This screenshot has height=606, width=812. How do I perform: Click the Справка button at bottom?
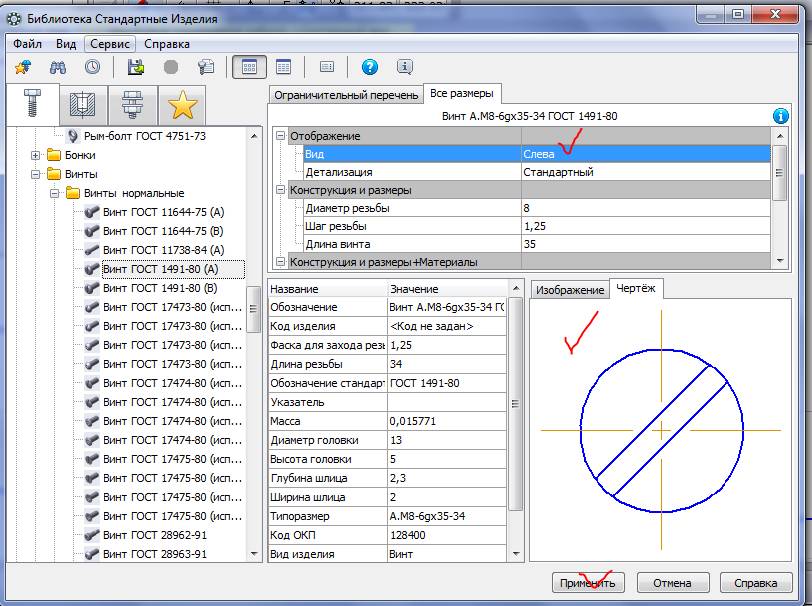pos(756,583)
